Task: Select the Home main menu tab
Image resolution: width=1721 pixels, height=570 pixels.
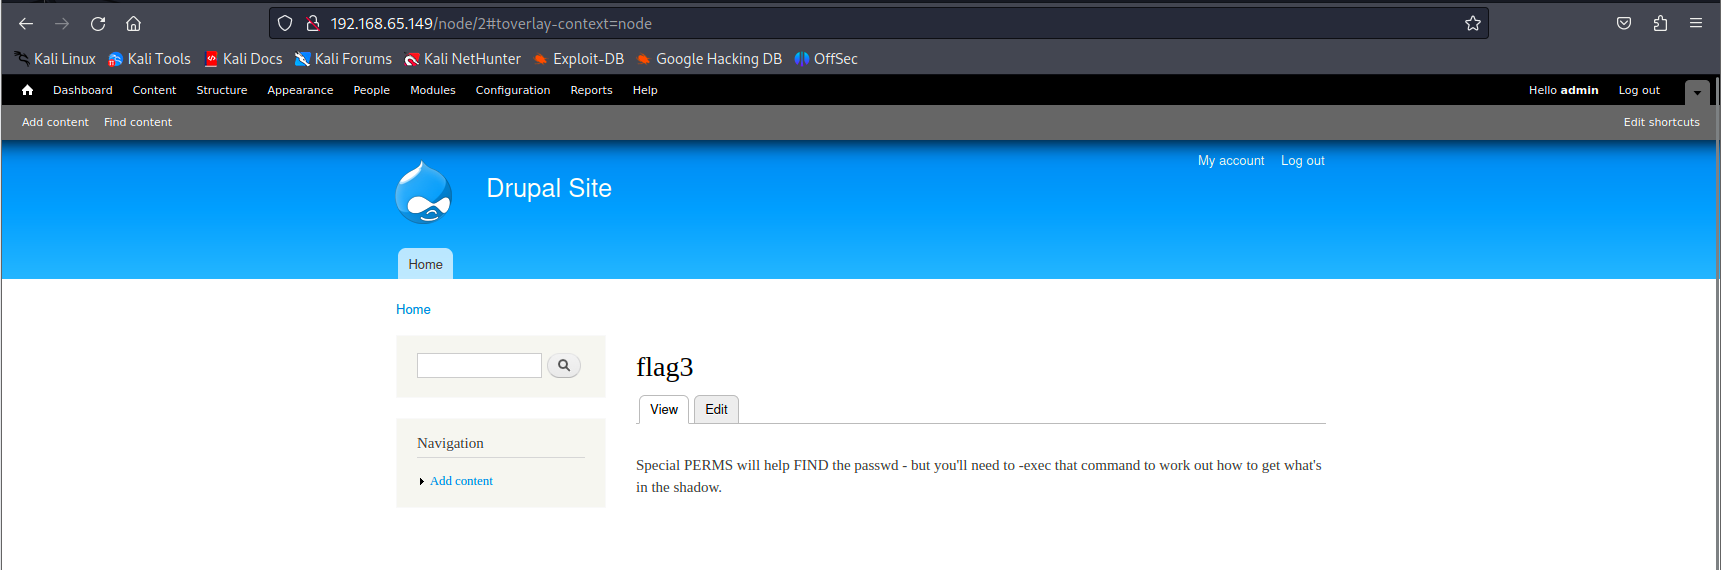Action: point(425,265)
